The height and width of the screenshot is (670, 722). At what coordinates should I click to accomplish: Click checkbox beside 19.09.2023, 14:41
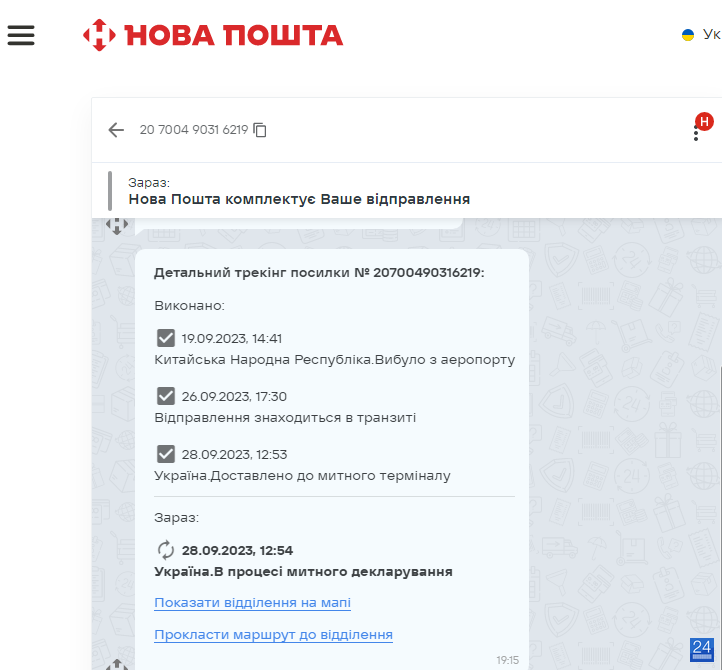point(166,338)
